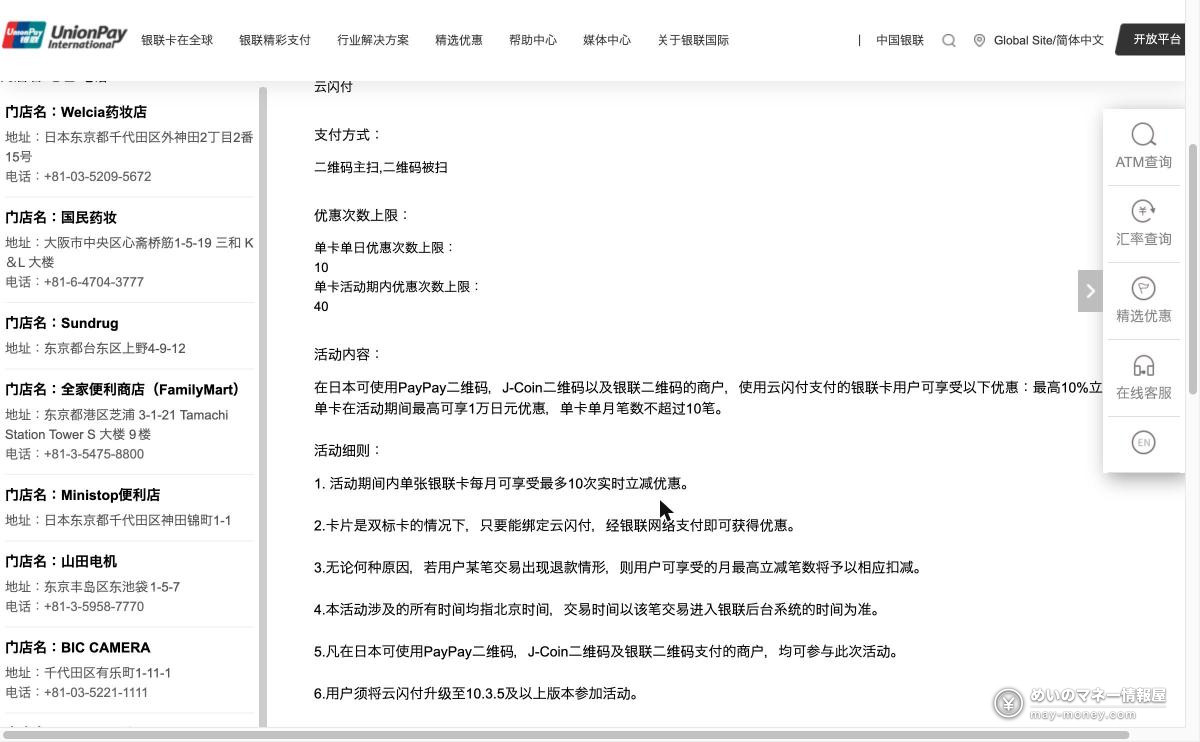The width and height of the screenshot is (1200, 742).
Task: Click the 支付方式： heading
Action: pos(348,135)
